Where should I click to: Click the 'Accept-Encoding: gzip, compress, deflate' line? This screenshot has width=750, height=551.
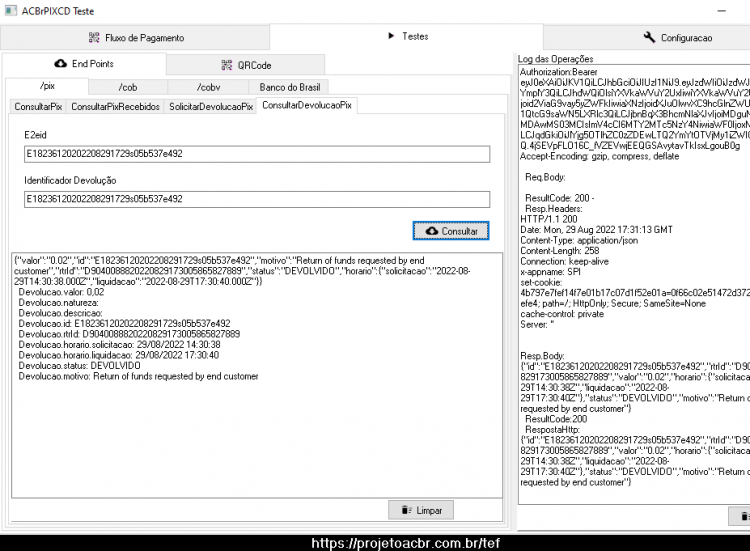(599, 156)
